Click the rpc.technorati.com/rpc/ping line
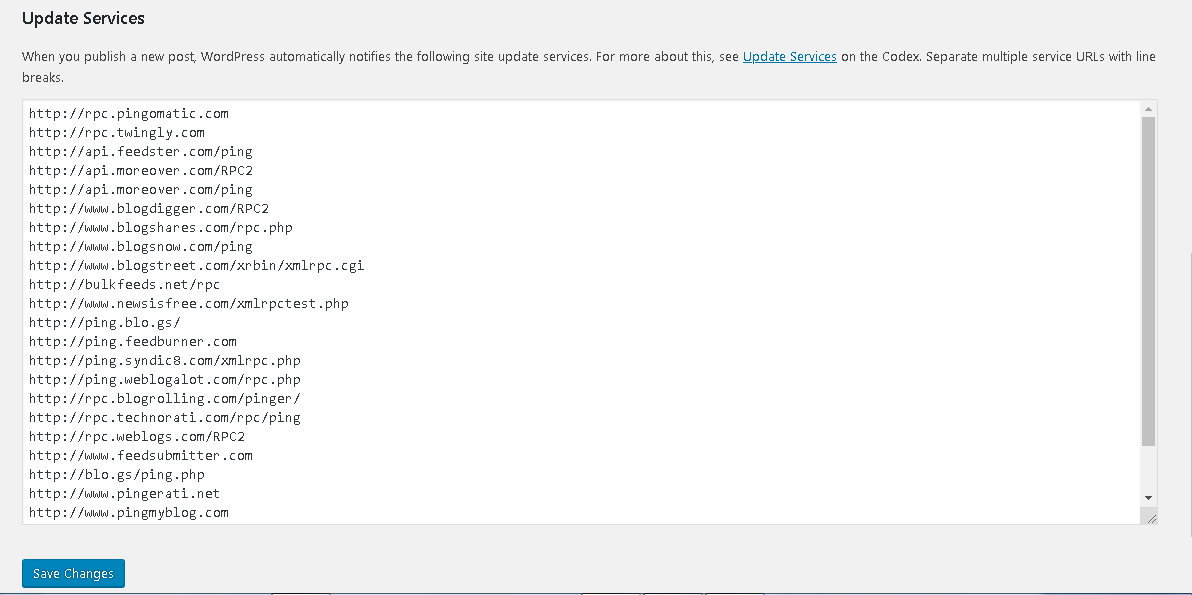 [x=164, y=417]
